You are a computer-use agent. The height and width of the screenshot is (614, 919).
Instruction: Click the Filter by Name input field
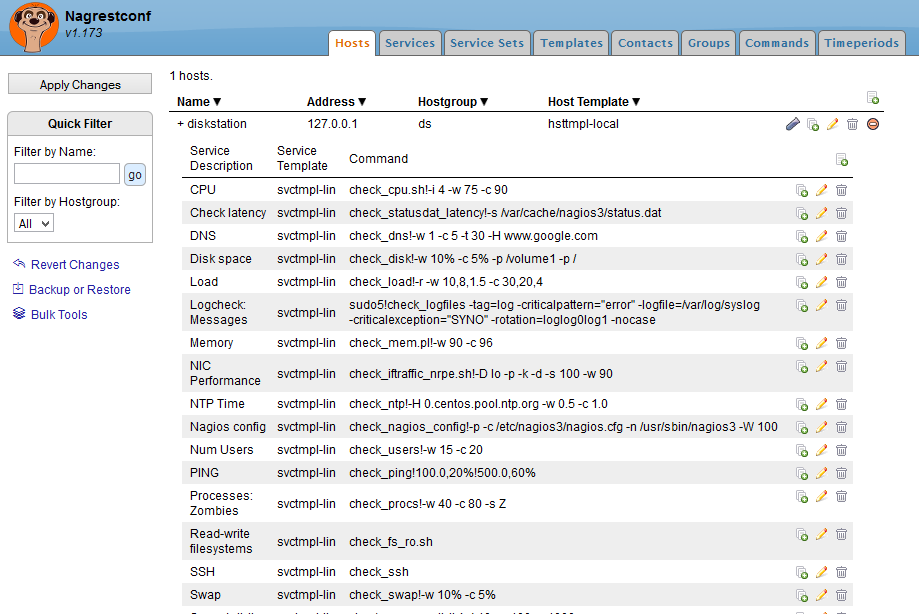pos(66,173)
